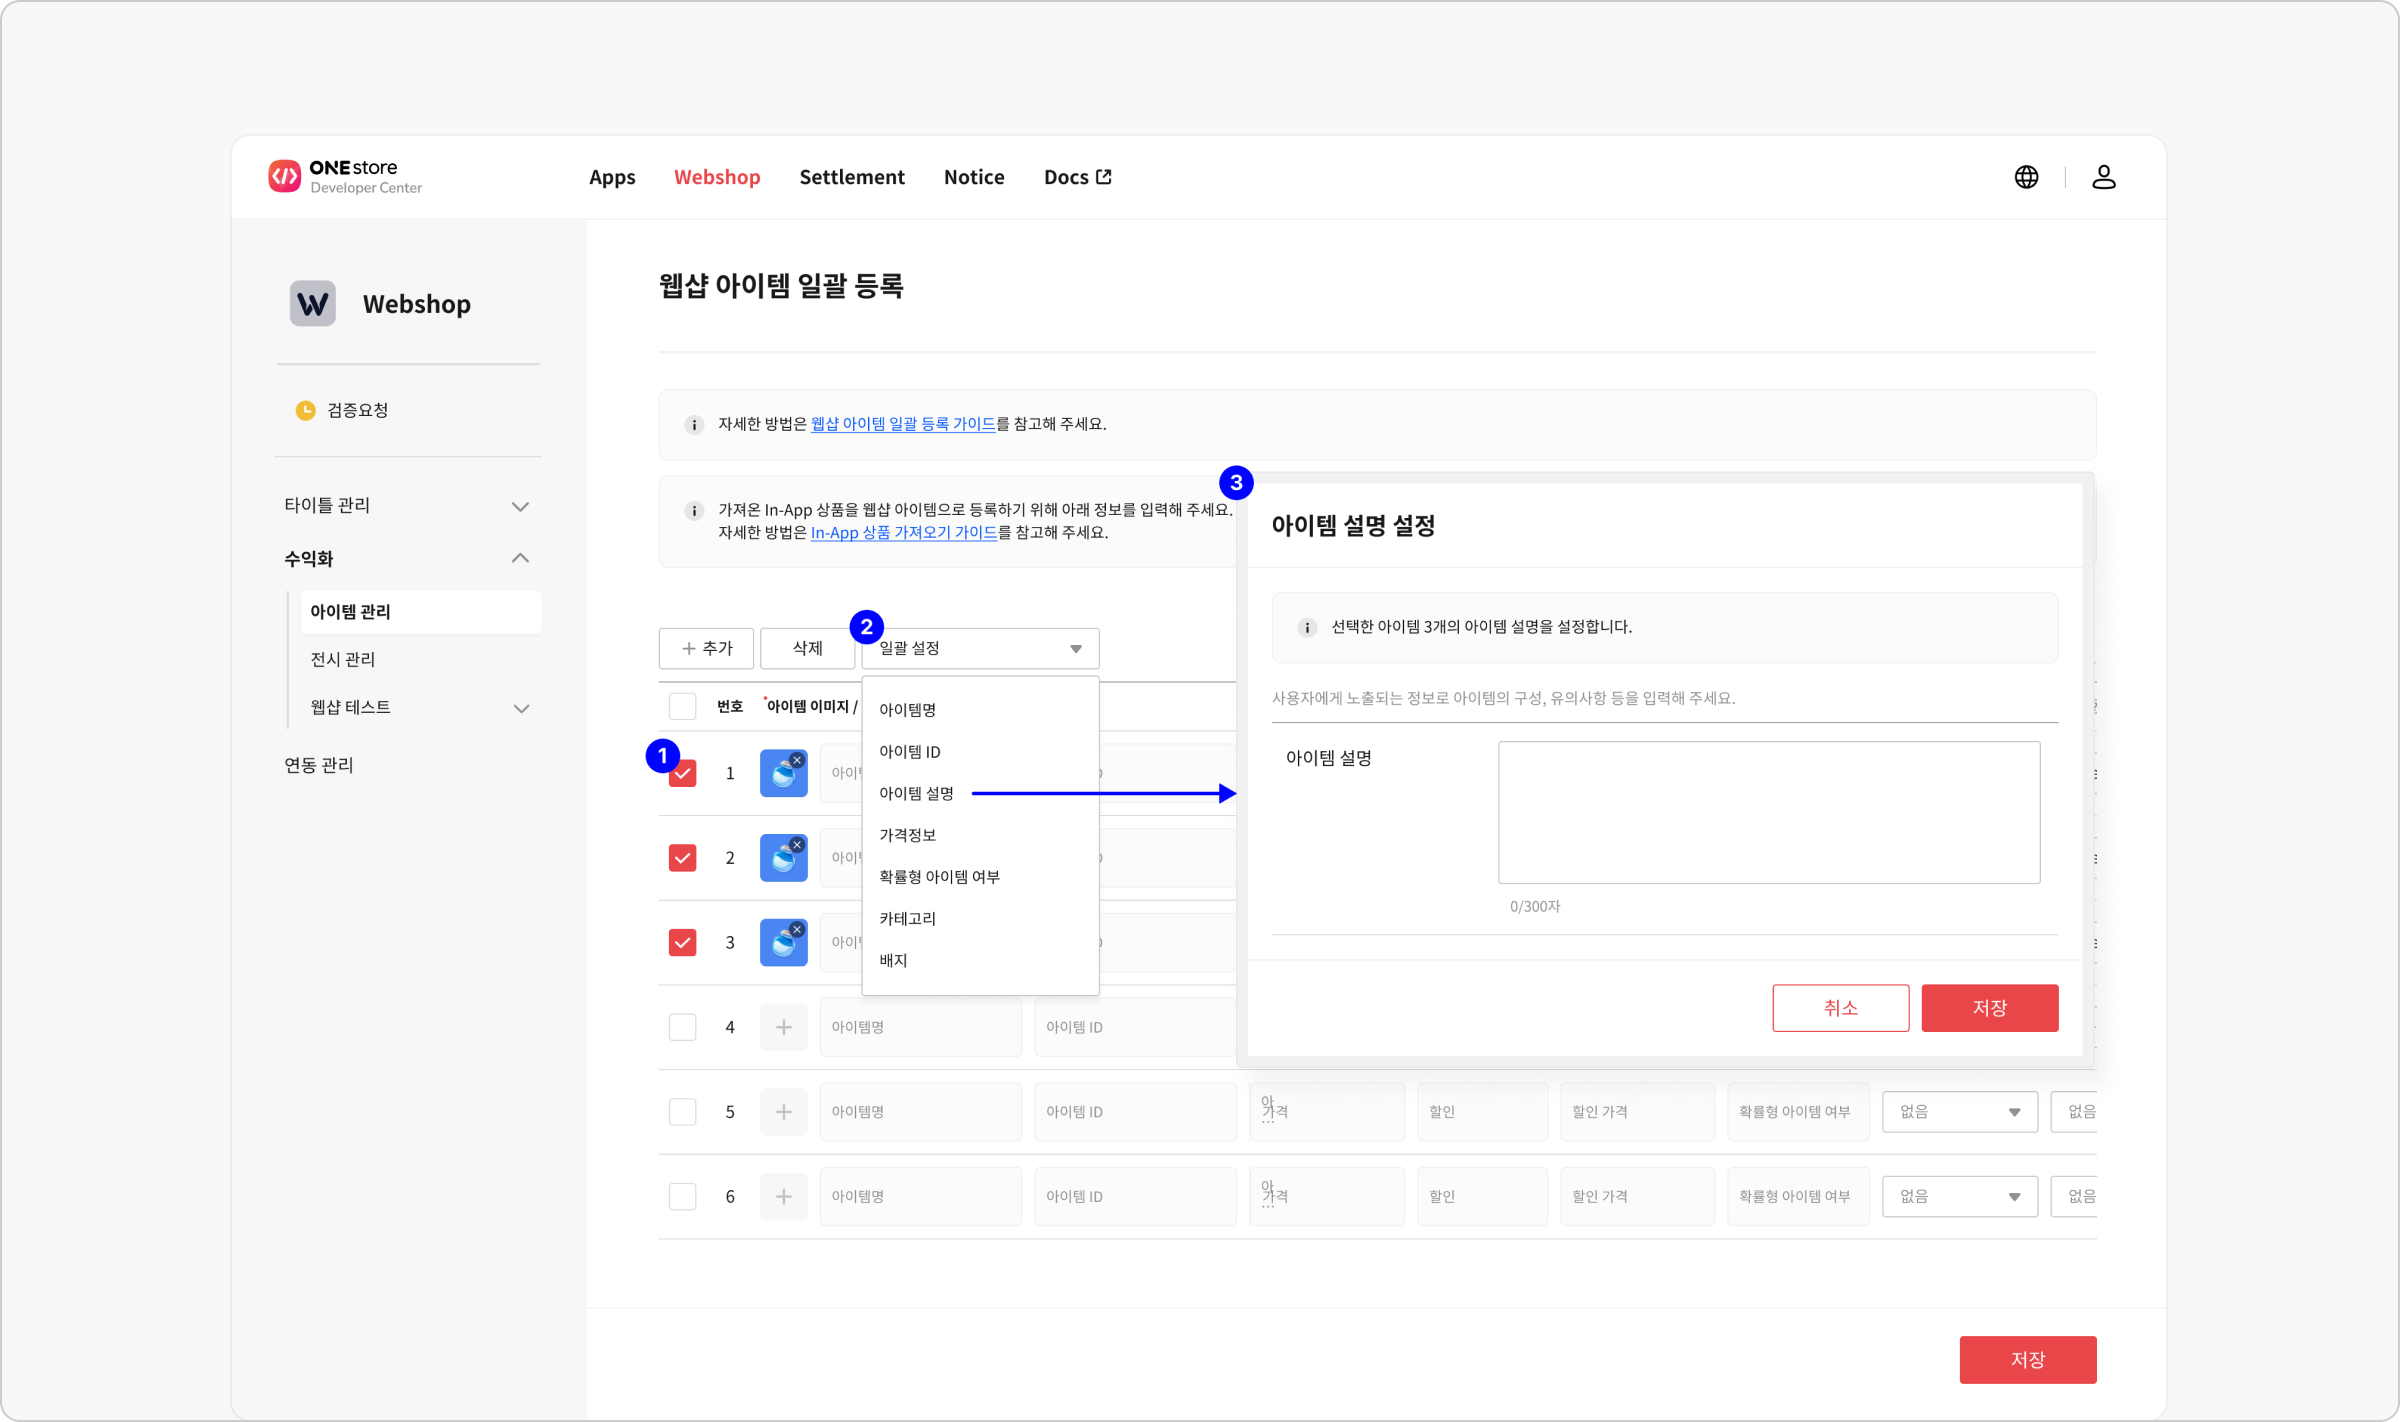
Task: Click the 아이템 설명 text area
Action: pyautogui.click(x=1768, y=812)
